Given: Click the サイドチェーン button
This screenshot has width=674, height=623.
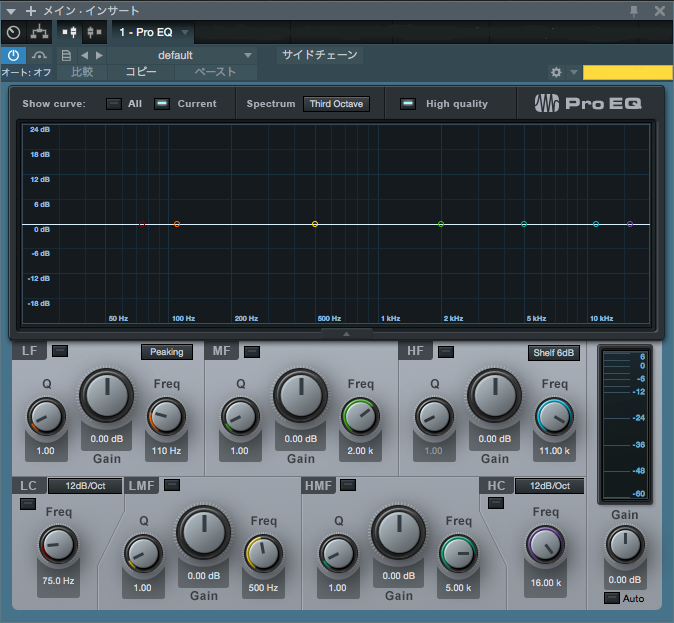Looking at the screenshot, I should pyautogui.click(x=319, y=55).
